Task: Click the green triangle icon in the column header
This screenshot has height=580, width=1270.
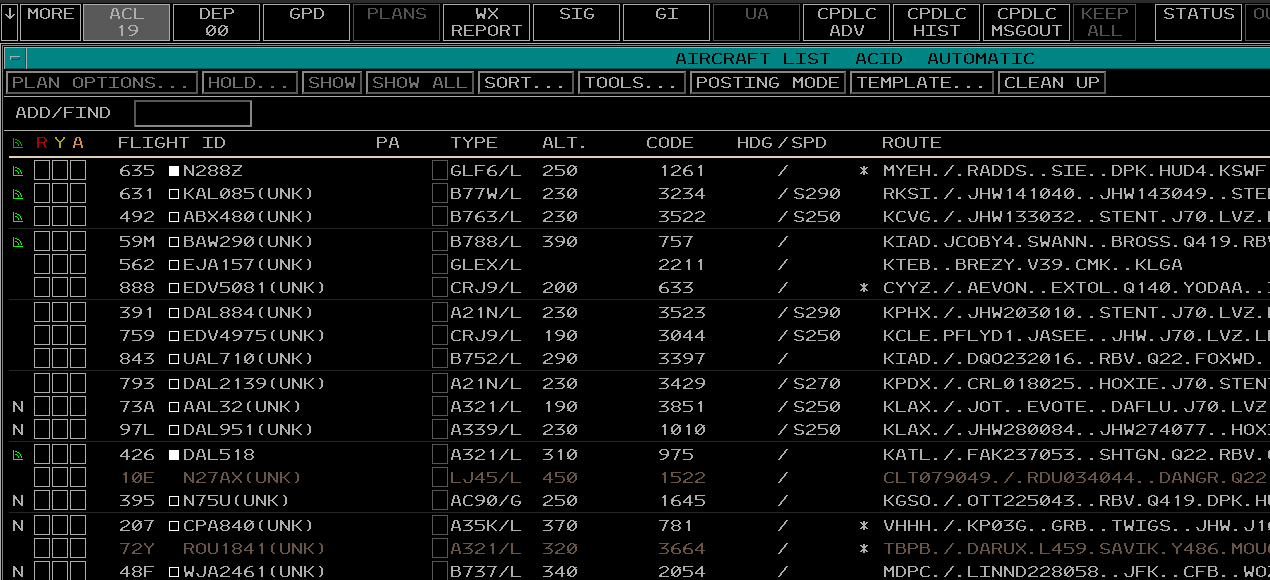Action: point(17,143)
